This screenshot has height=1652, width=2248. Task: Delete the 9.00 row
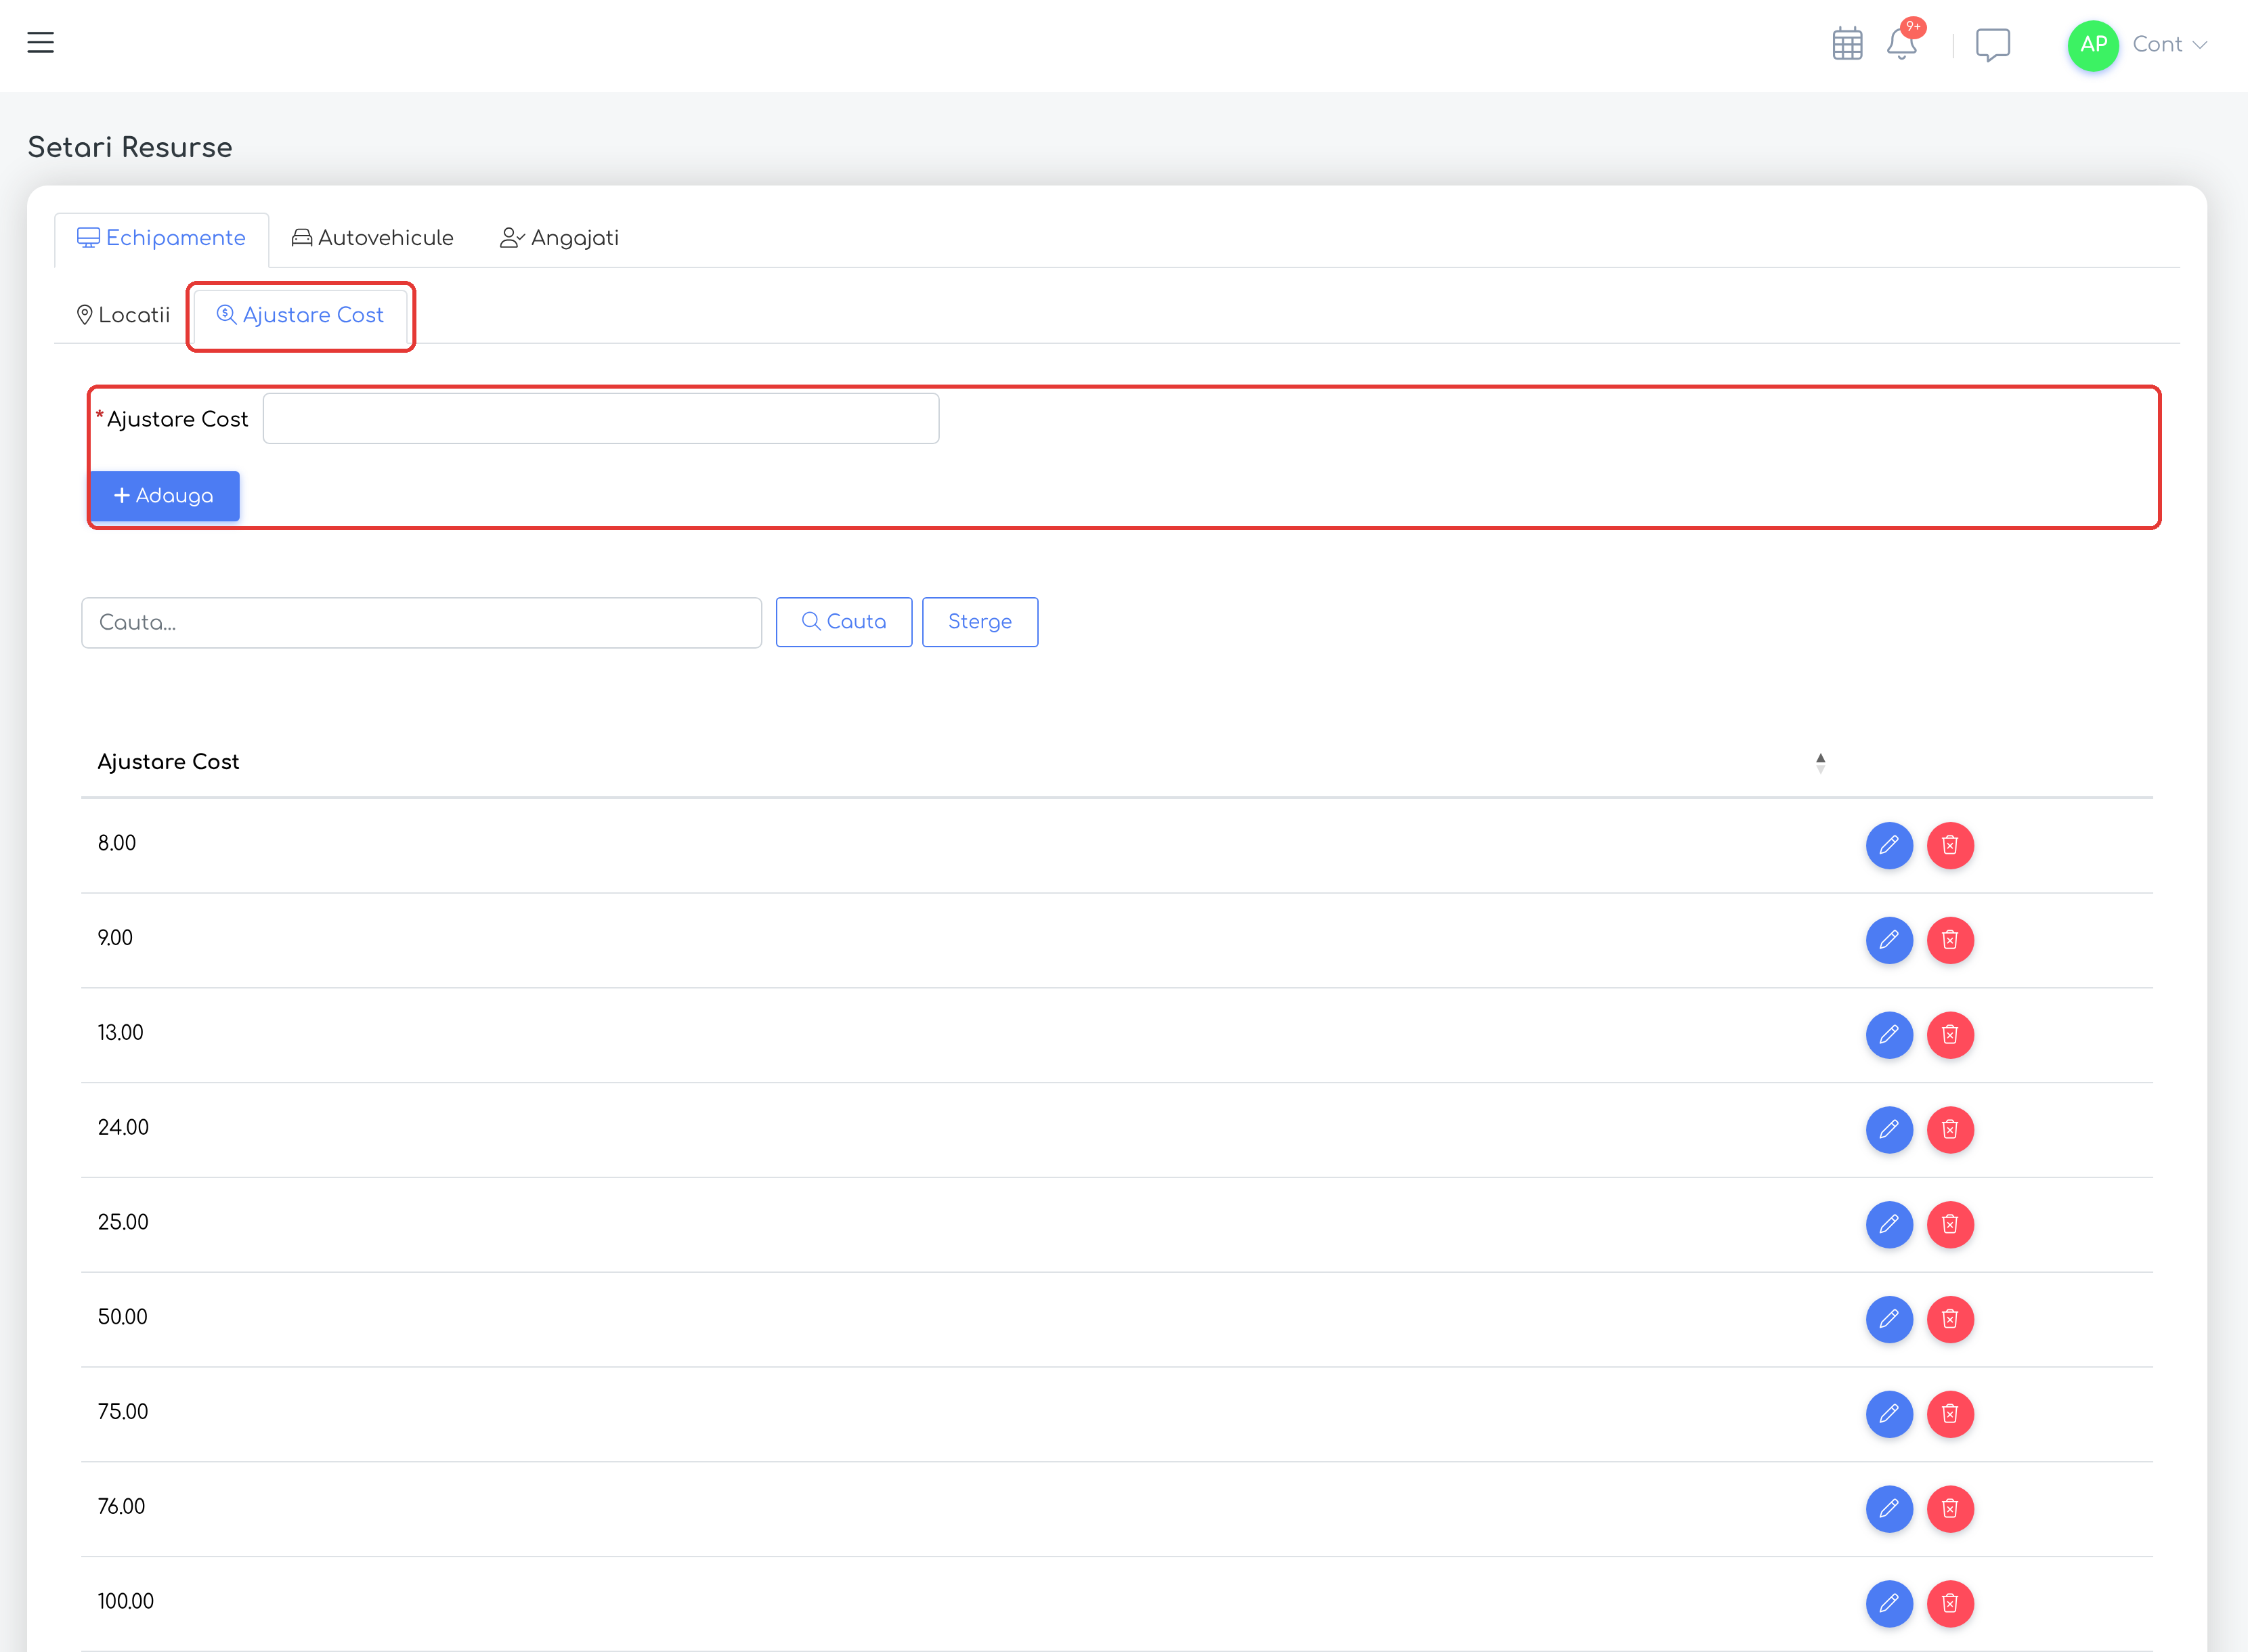(1949, 940)
